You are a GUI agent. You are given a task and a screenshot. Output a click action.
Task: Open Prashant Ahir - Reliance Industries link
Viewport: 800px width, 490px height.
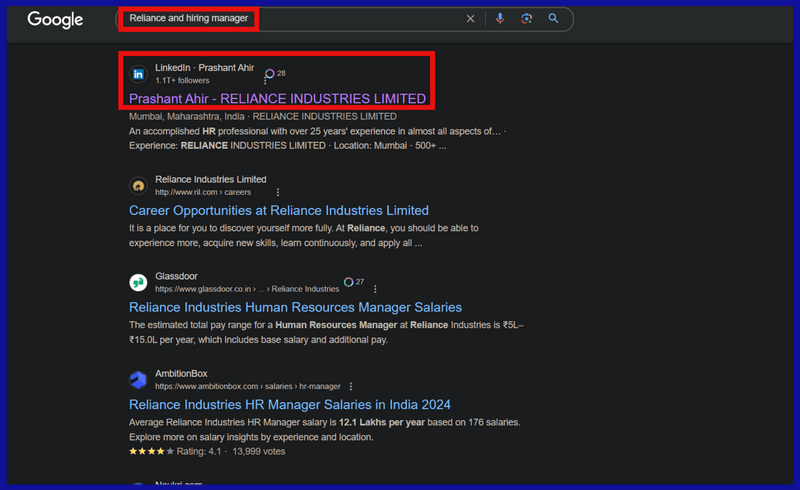coord(277,99)
